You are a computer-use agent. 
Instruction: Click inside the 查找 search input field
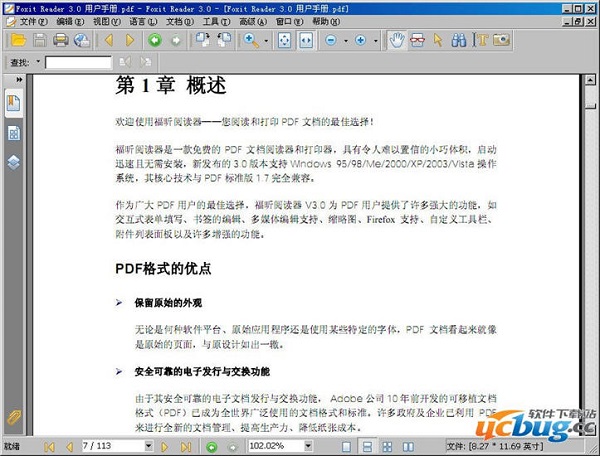pyautogui.click(x=78, y=62)
